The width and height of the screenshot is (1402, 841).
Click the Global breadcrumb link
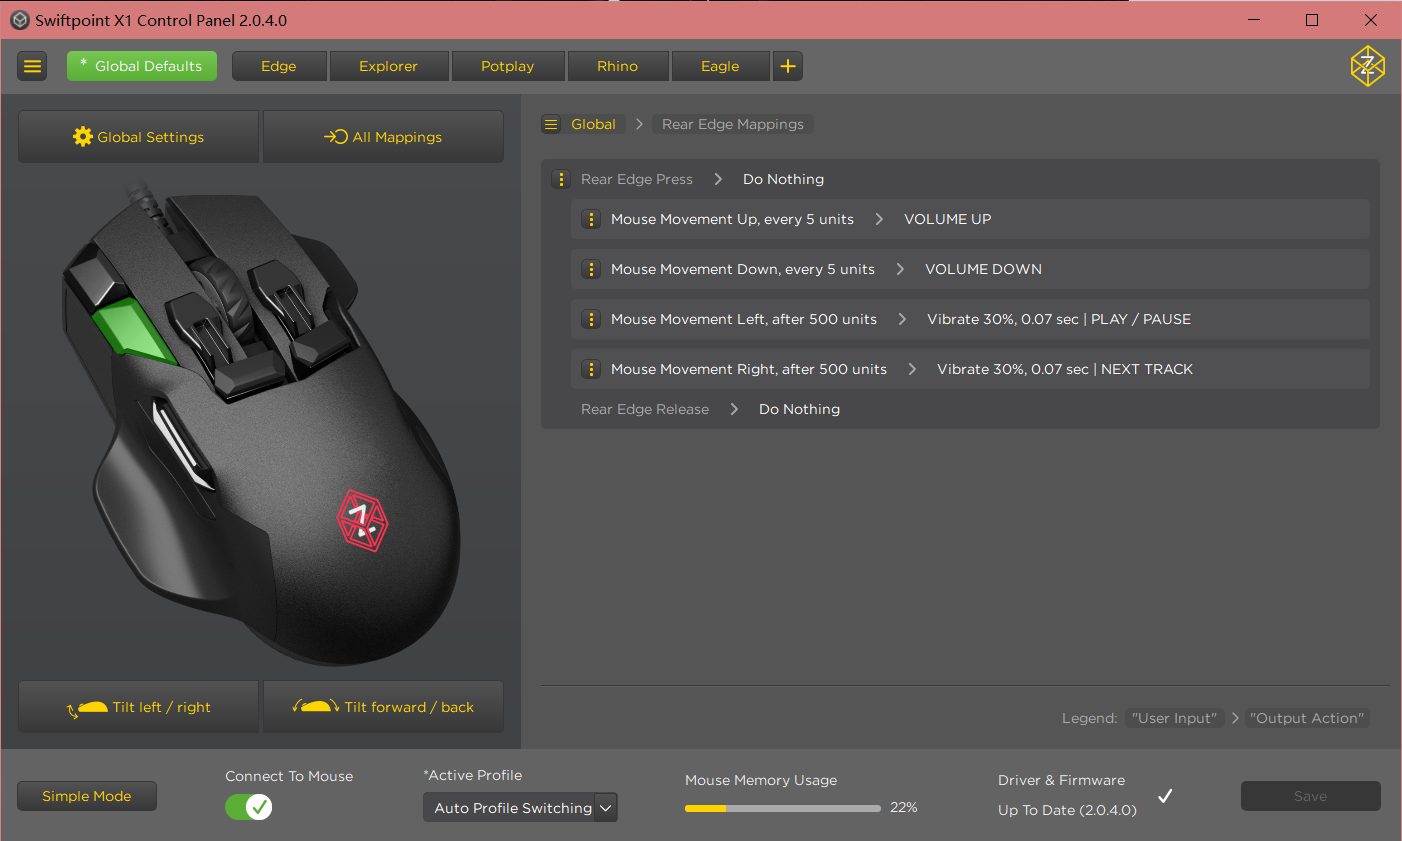[593, 124]
